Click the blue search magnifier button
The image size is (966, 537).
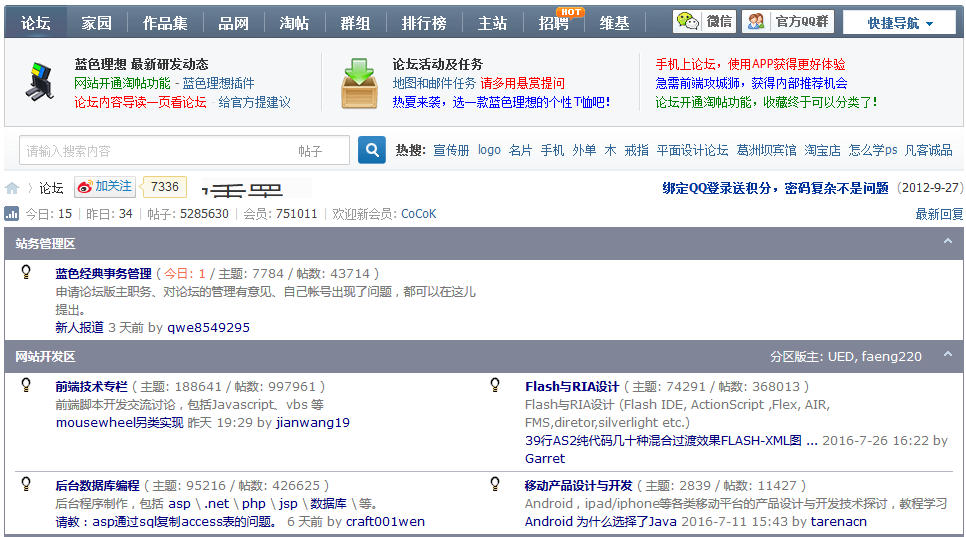[372, 150]
